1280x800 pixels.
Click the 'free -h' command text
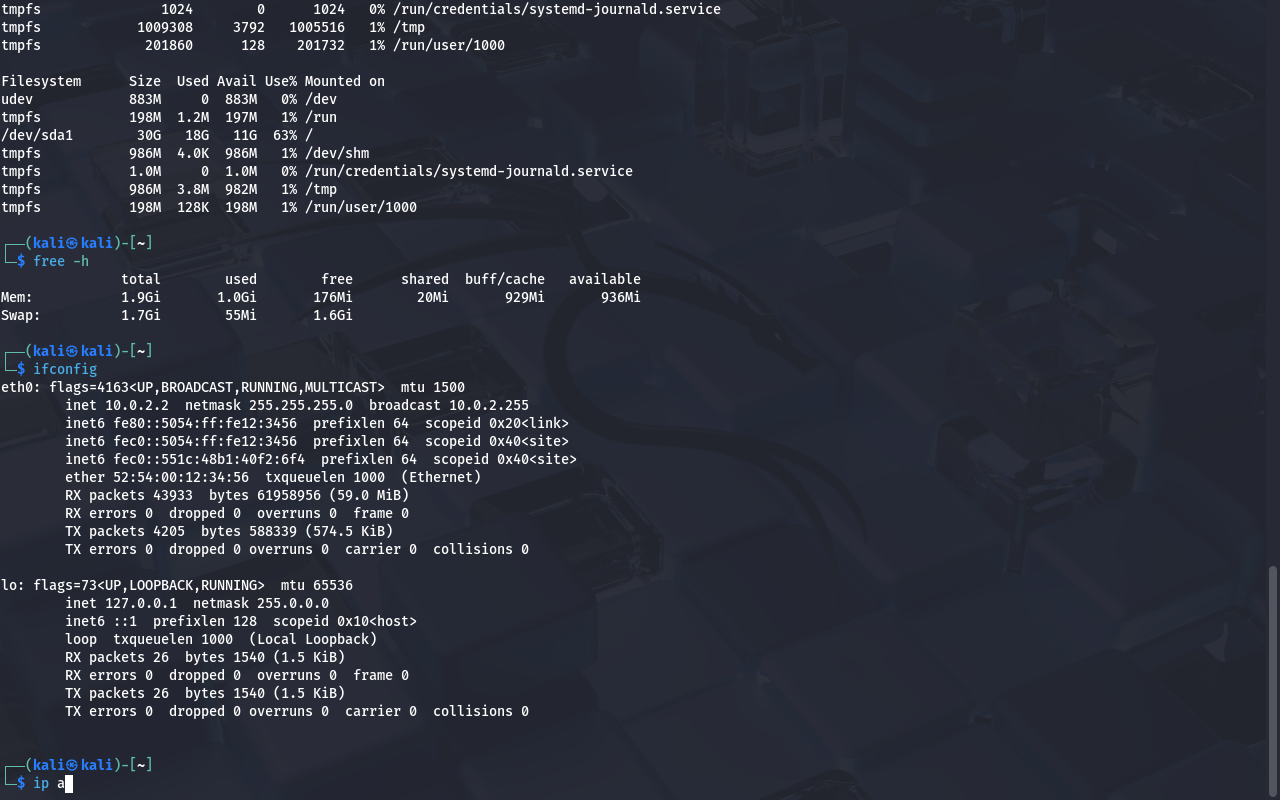click(x=61, y=261)
